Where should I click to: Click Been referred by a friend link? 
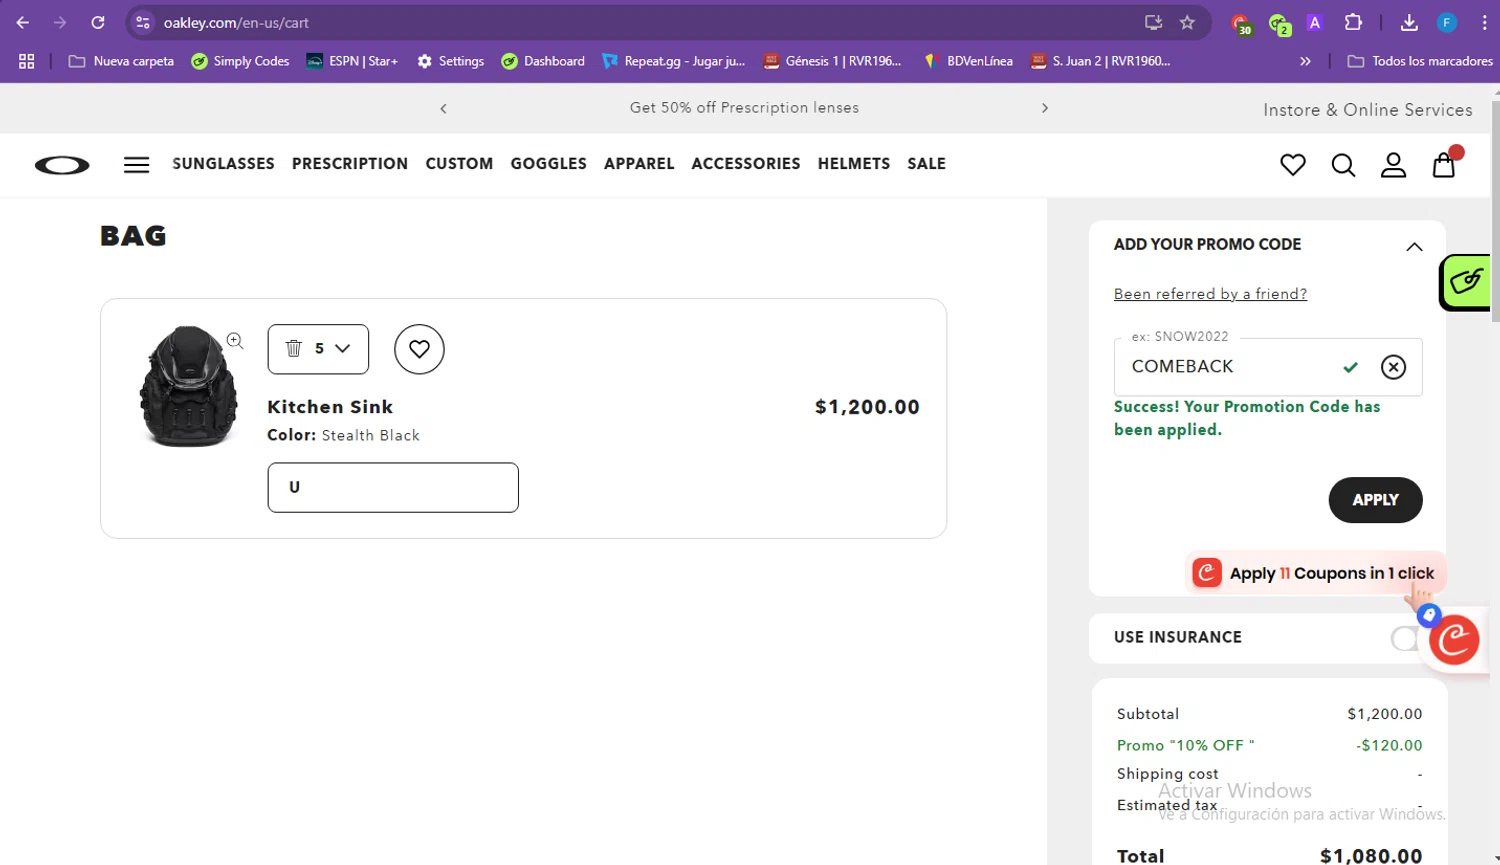point(1210,294)
